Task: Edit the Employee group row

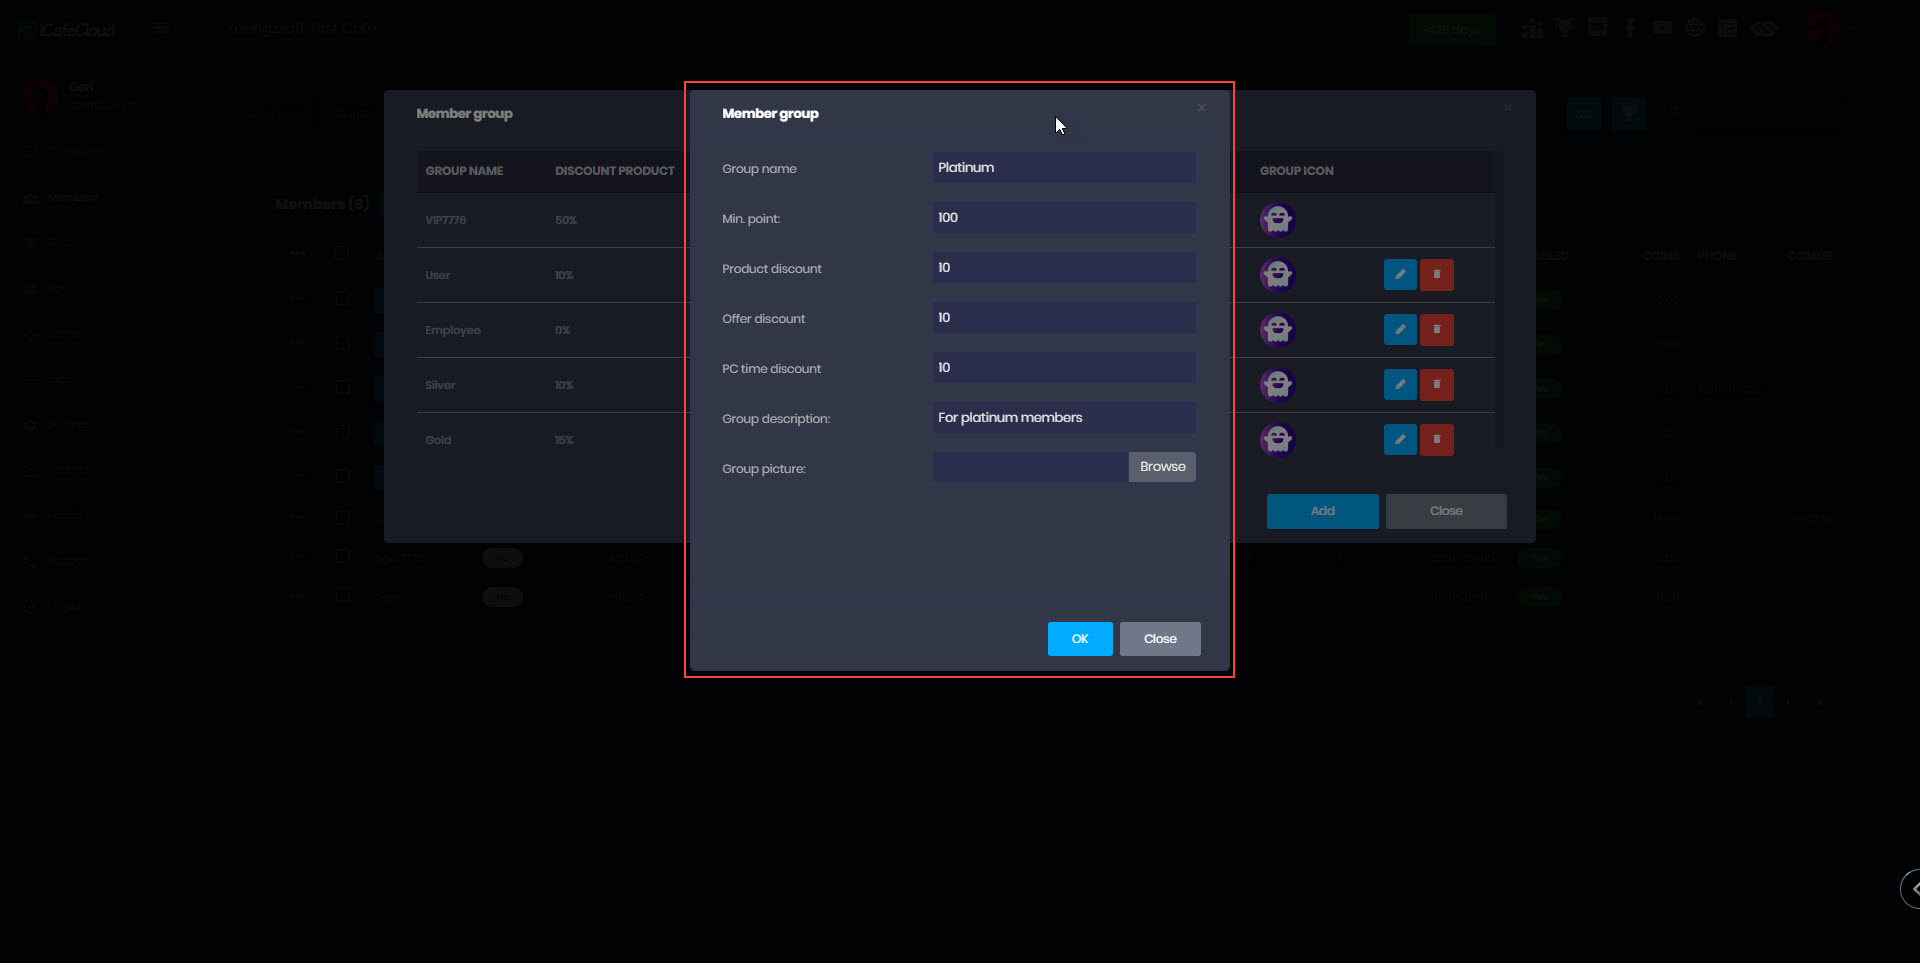Action: click(1400, 329)
